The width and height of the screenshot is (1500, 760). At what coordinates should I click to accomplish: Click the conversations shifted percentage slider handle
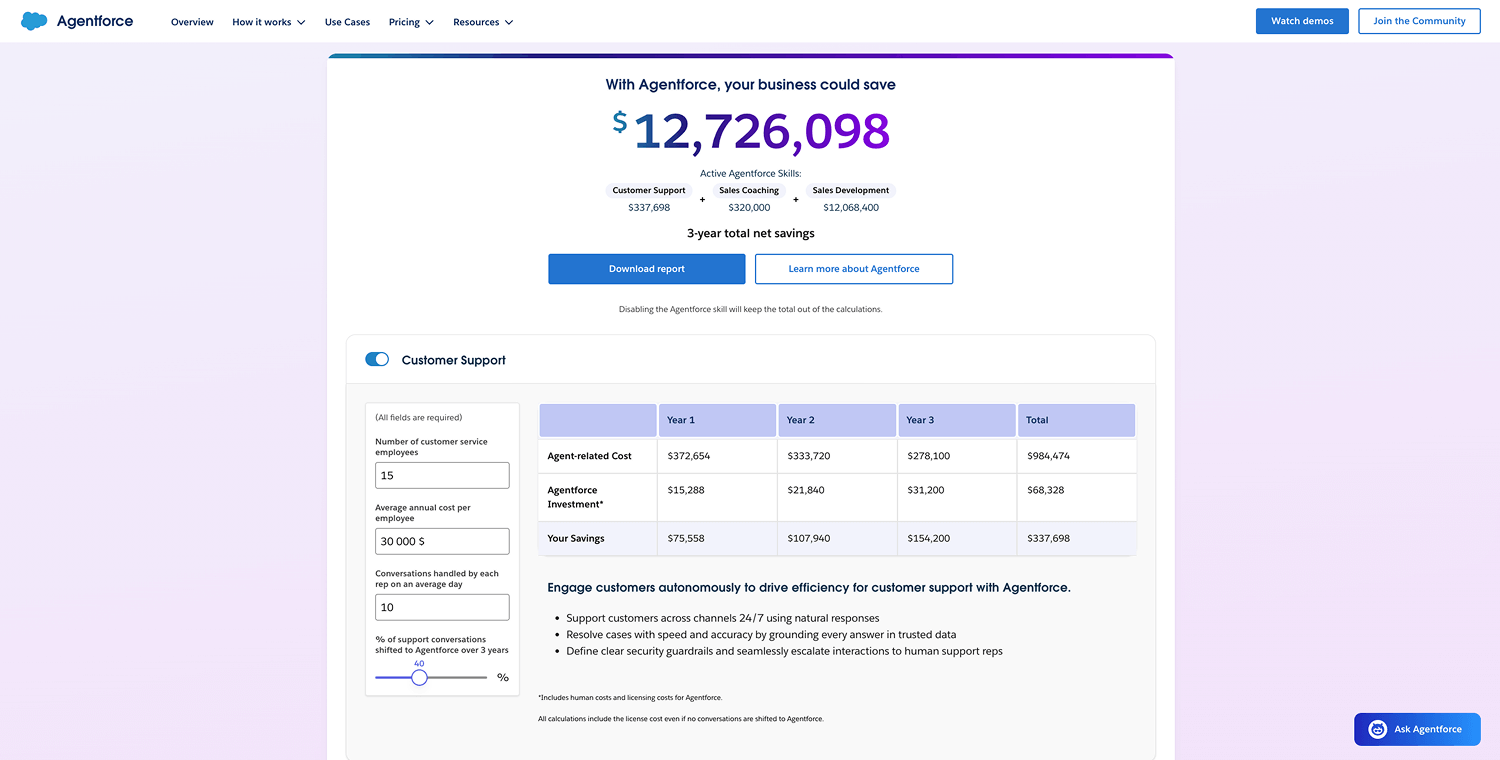coord(419,677)
